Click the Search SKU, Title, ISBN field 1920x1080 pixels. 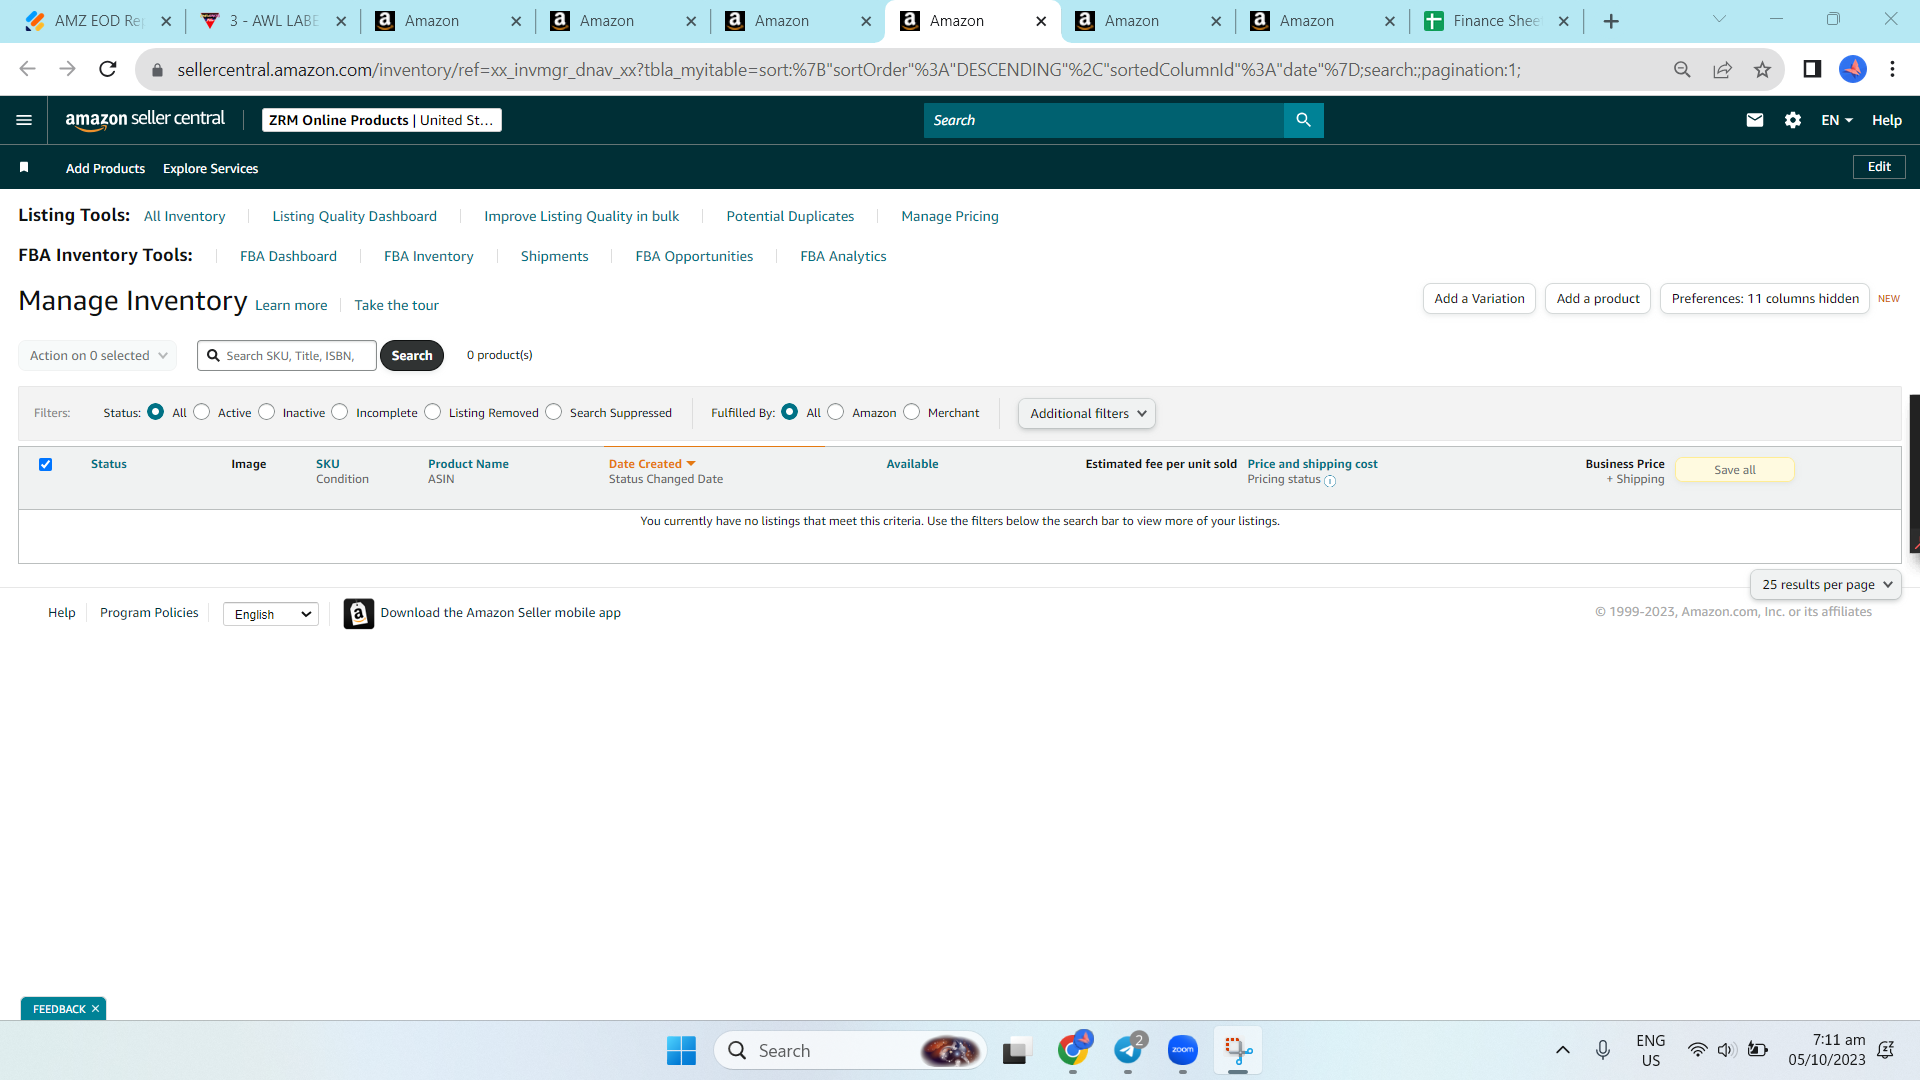click(287, 355)
